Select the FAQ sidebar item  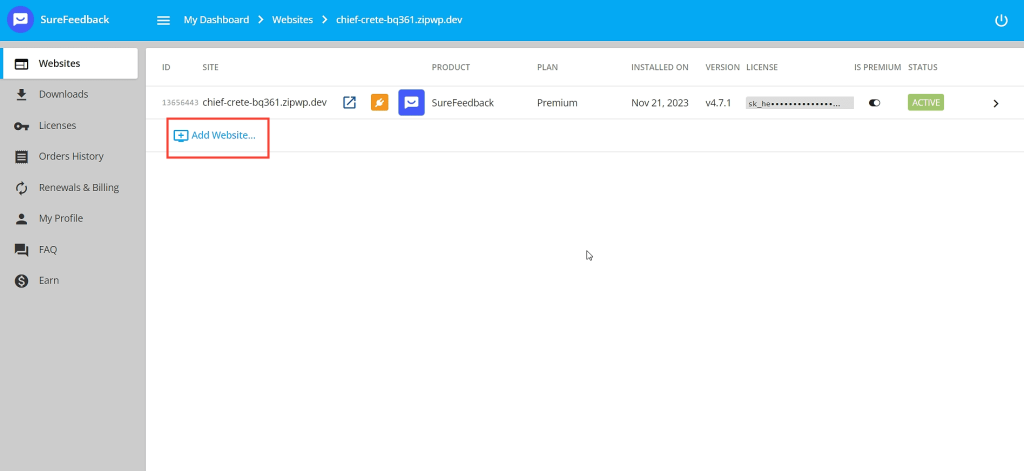tap(48, 249)
